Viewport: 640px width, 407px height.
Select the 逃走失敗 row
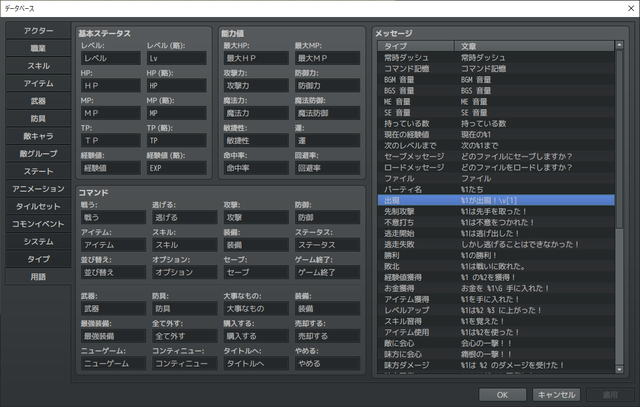[x=496, y=245]
